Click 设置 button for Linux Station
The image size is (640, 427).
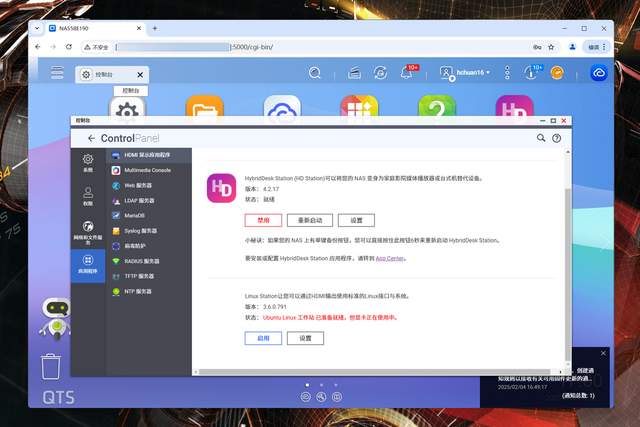305,338
